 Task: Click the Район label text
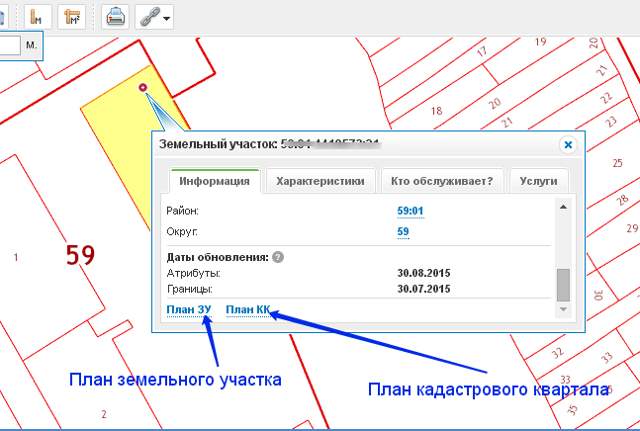[x=182, y=211]
